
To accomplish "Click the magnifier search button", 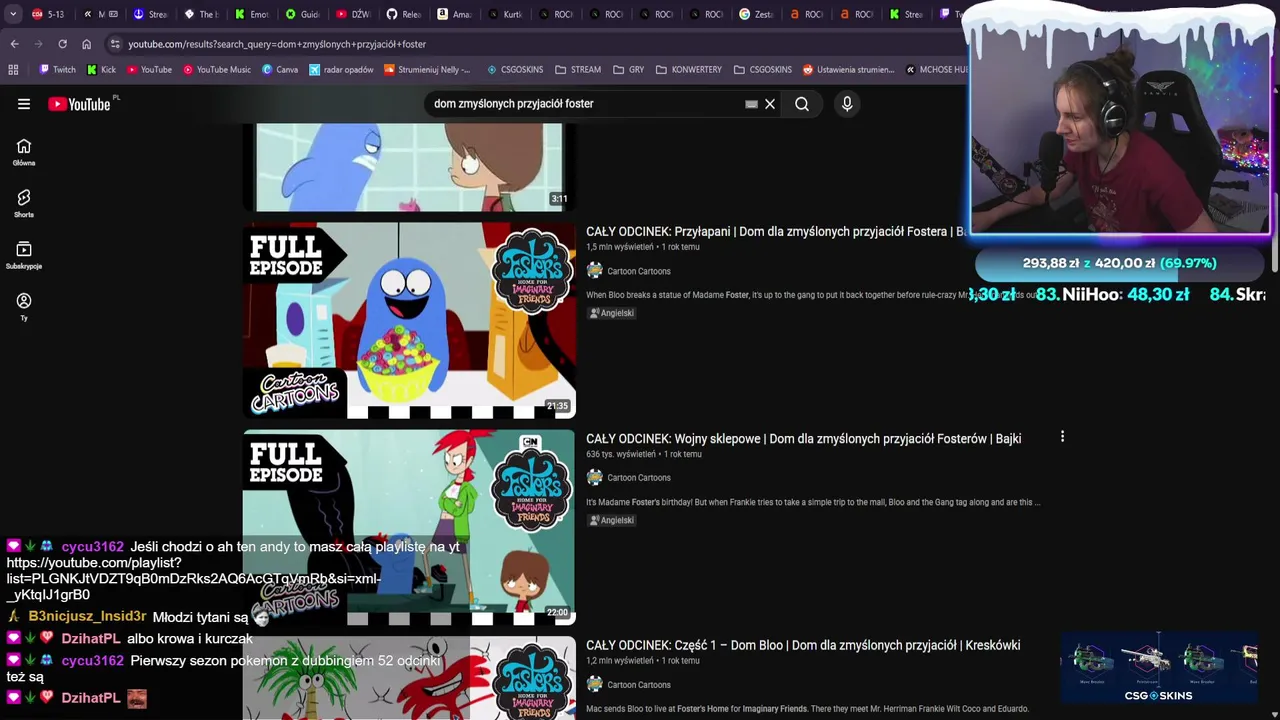I will click(x=802, y=104).
